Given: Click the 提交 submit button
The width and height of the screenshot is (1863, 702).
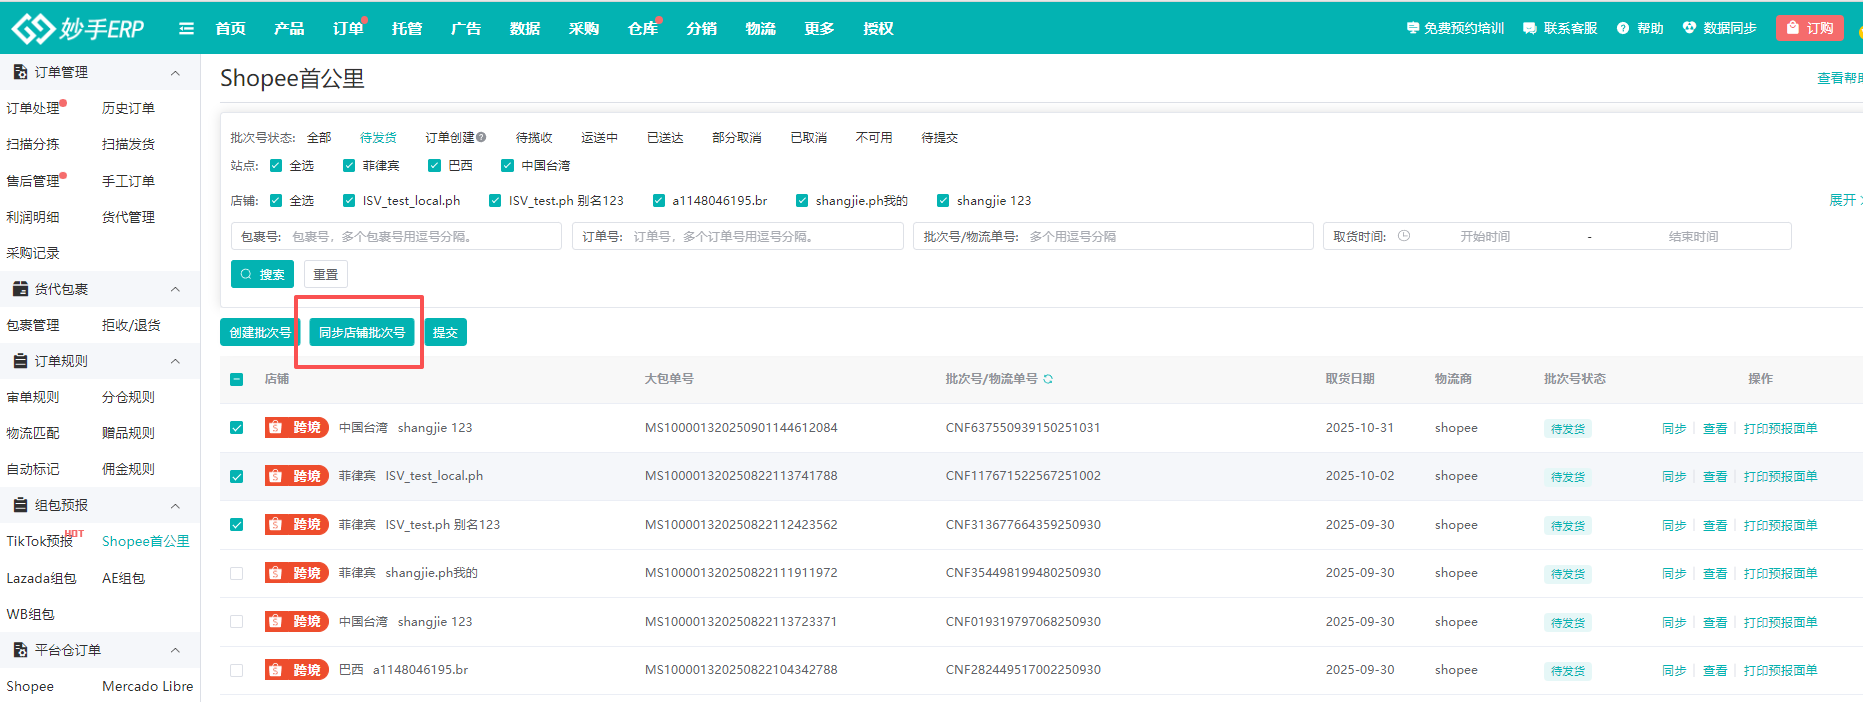Looking at the screenshot, I should 445,332.
